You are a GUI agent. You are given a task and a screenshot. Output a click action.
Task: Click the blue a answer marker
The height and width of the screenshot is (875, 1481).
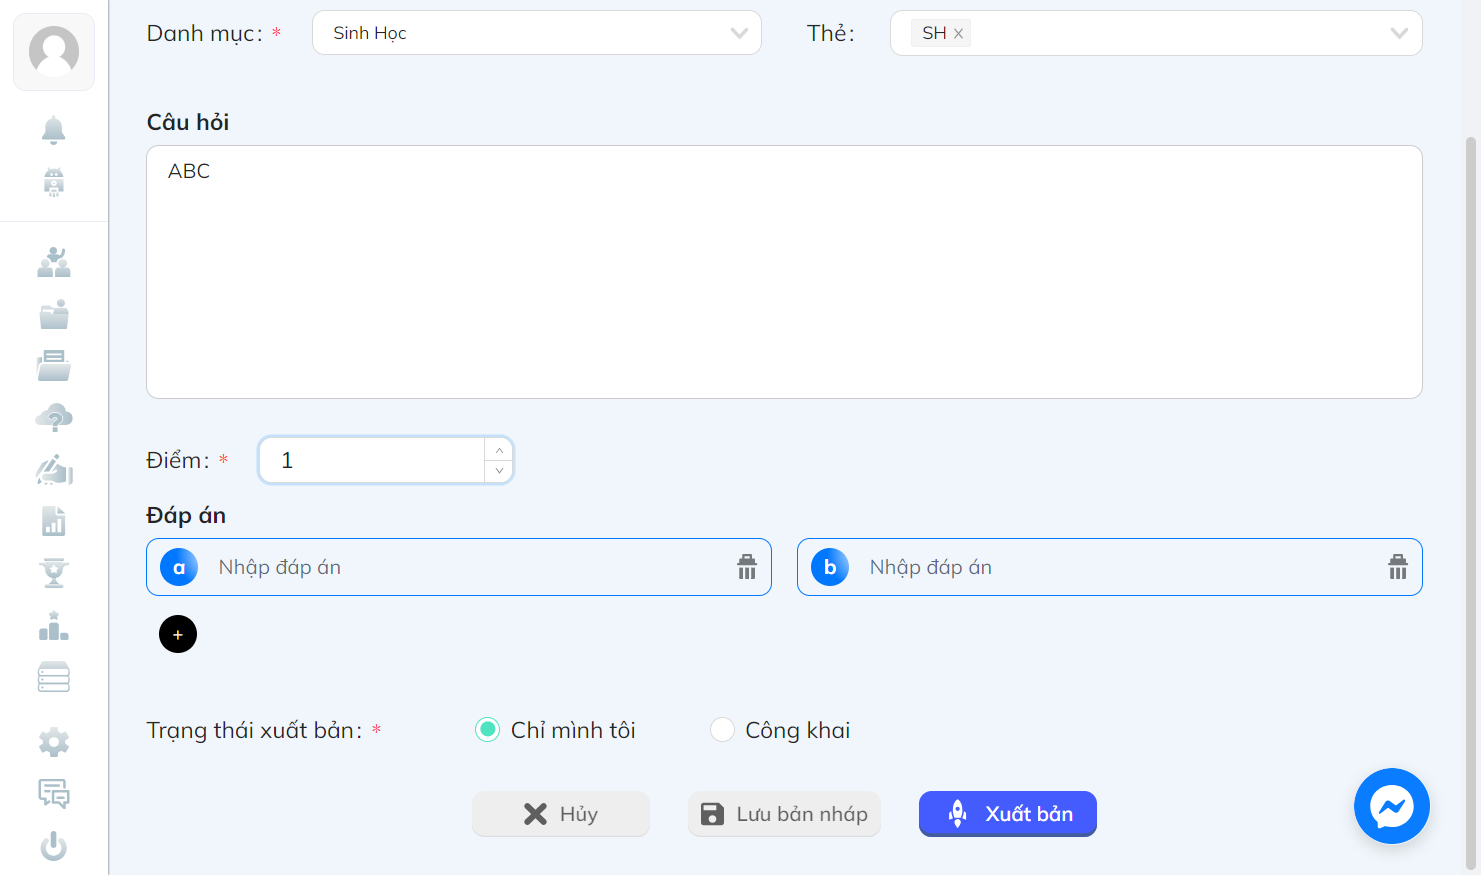(x=179, y=567)
